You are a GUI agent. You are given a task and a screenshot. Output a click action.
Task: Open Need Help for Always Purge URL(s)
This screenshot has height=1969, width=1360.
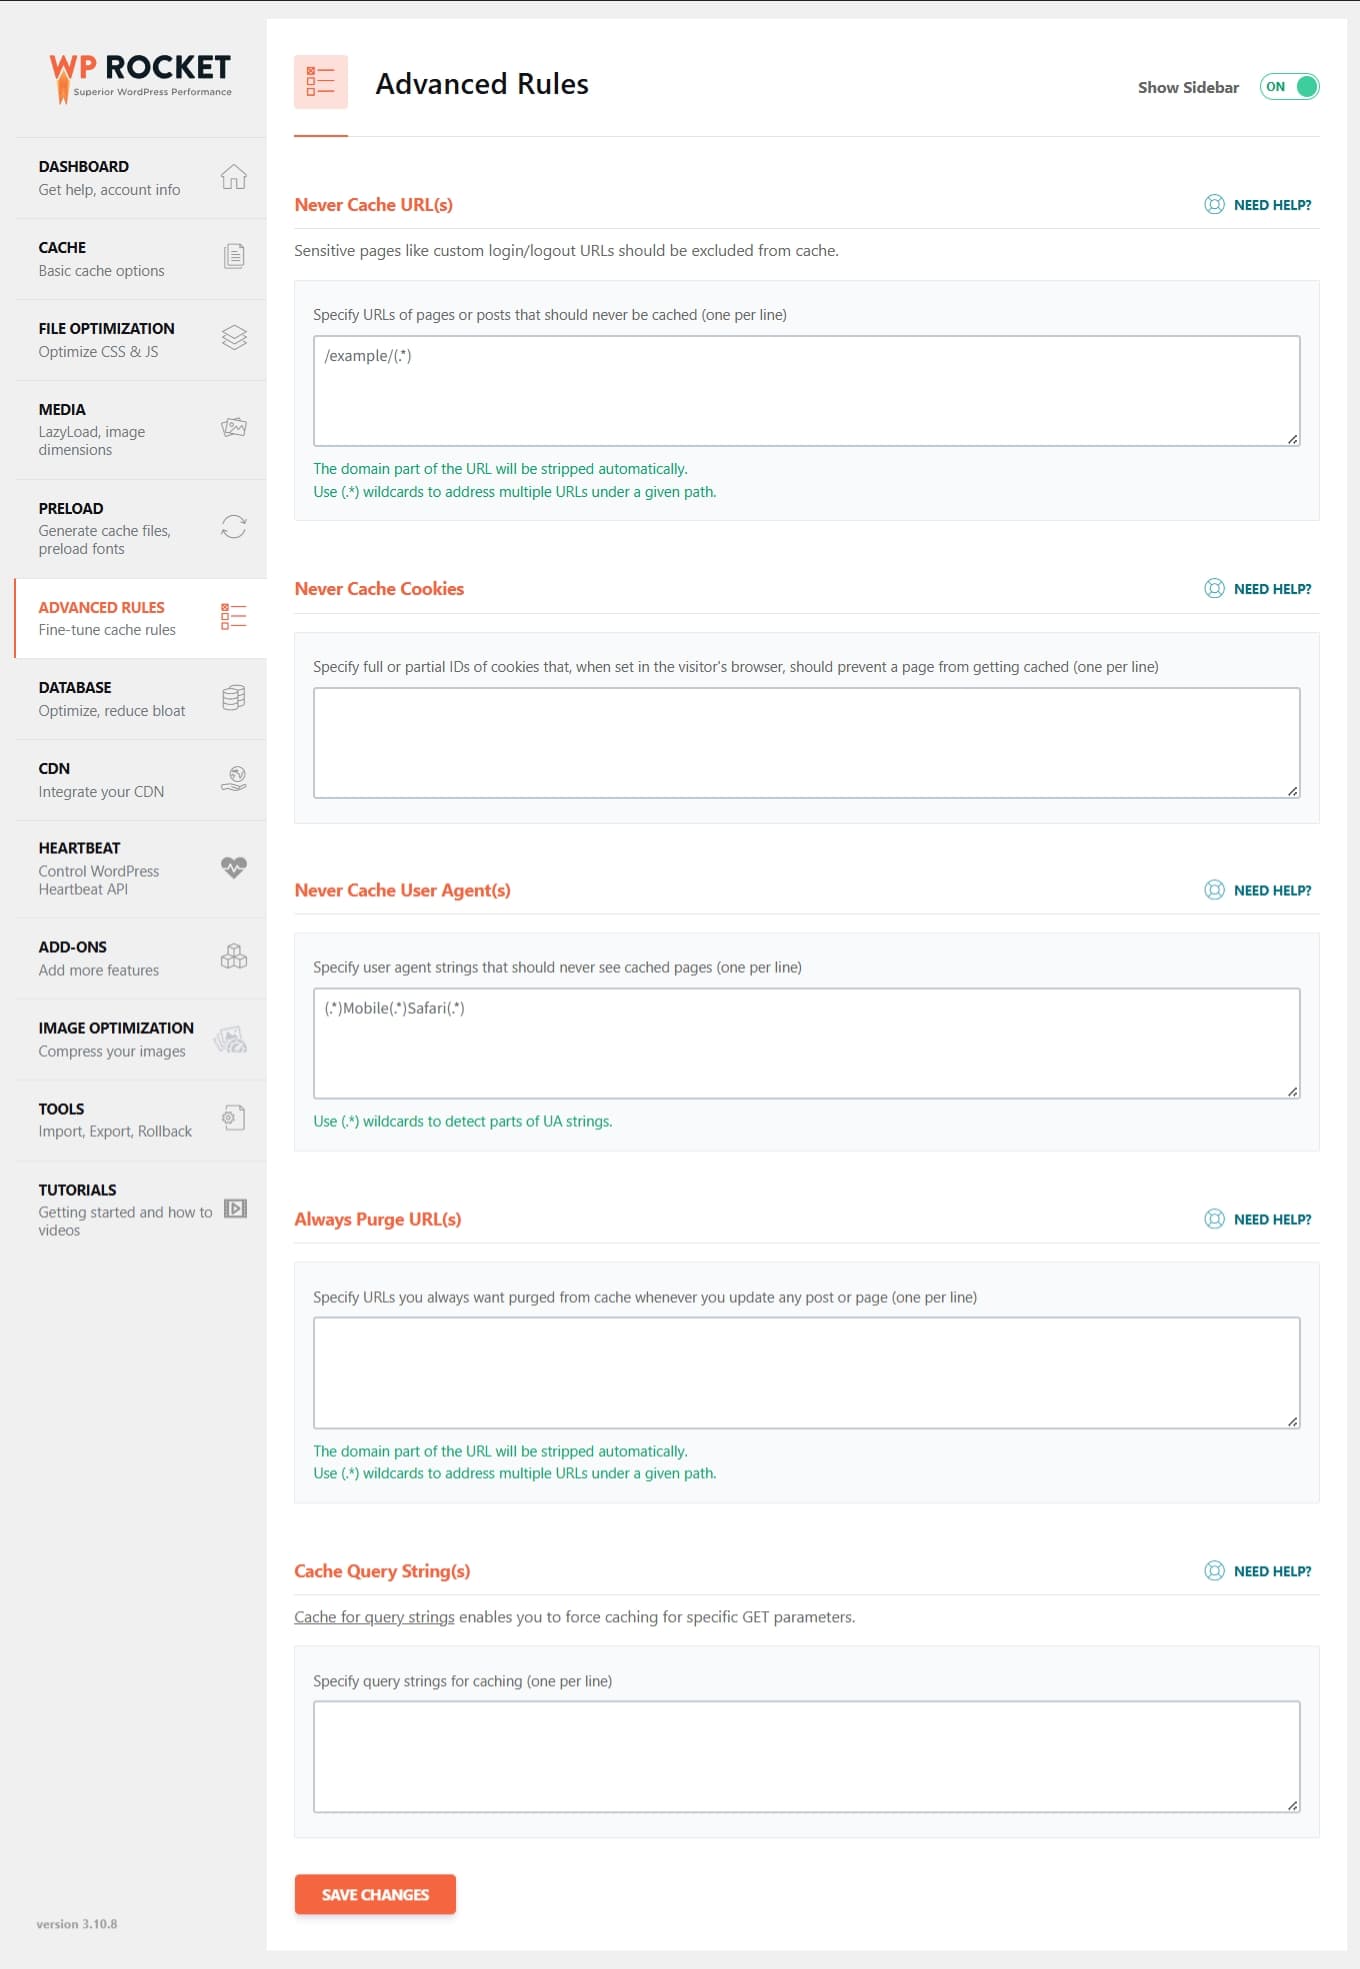point(1258,1219)
